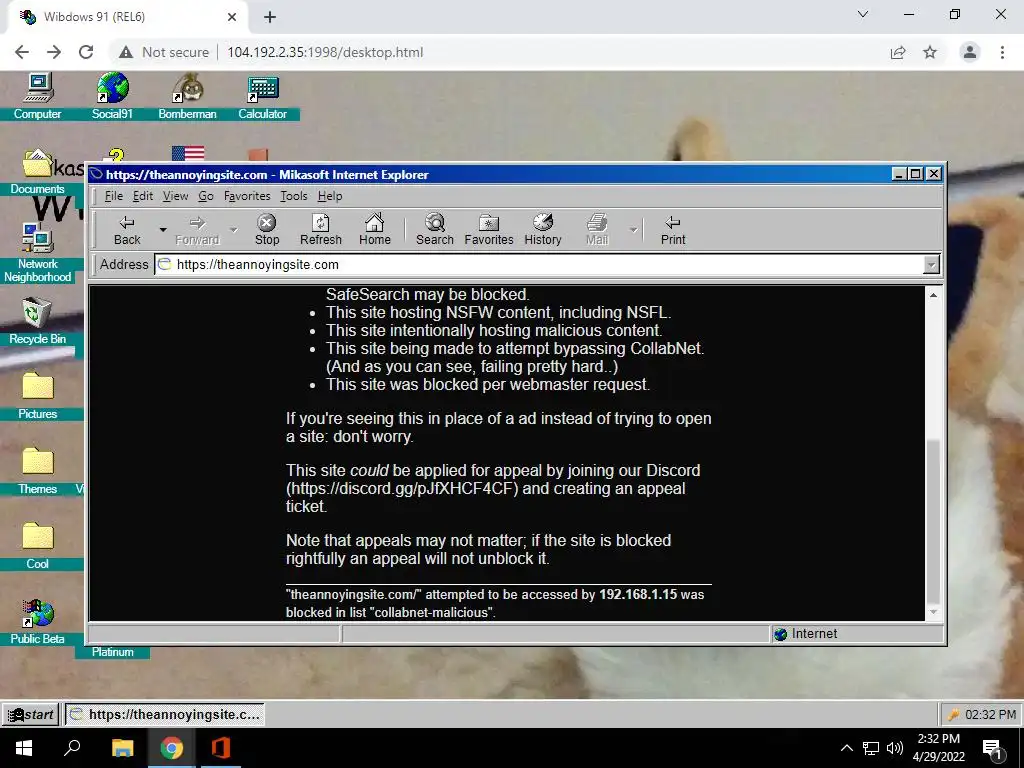Open the Calculator desktop shortcut

pyautogui.click(x=263, y=97)
